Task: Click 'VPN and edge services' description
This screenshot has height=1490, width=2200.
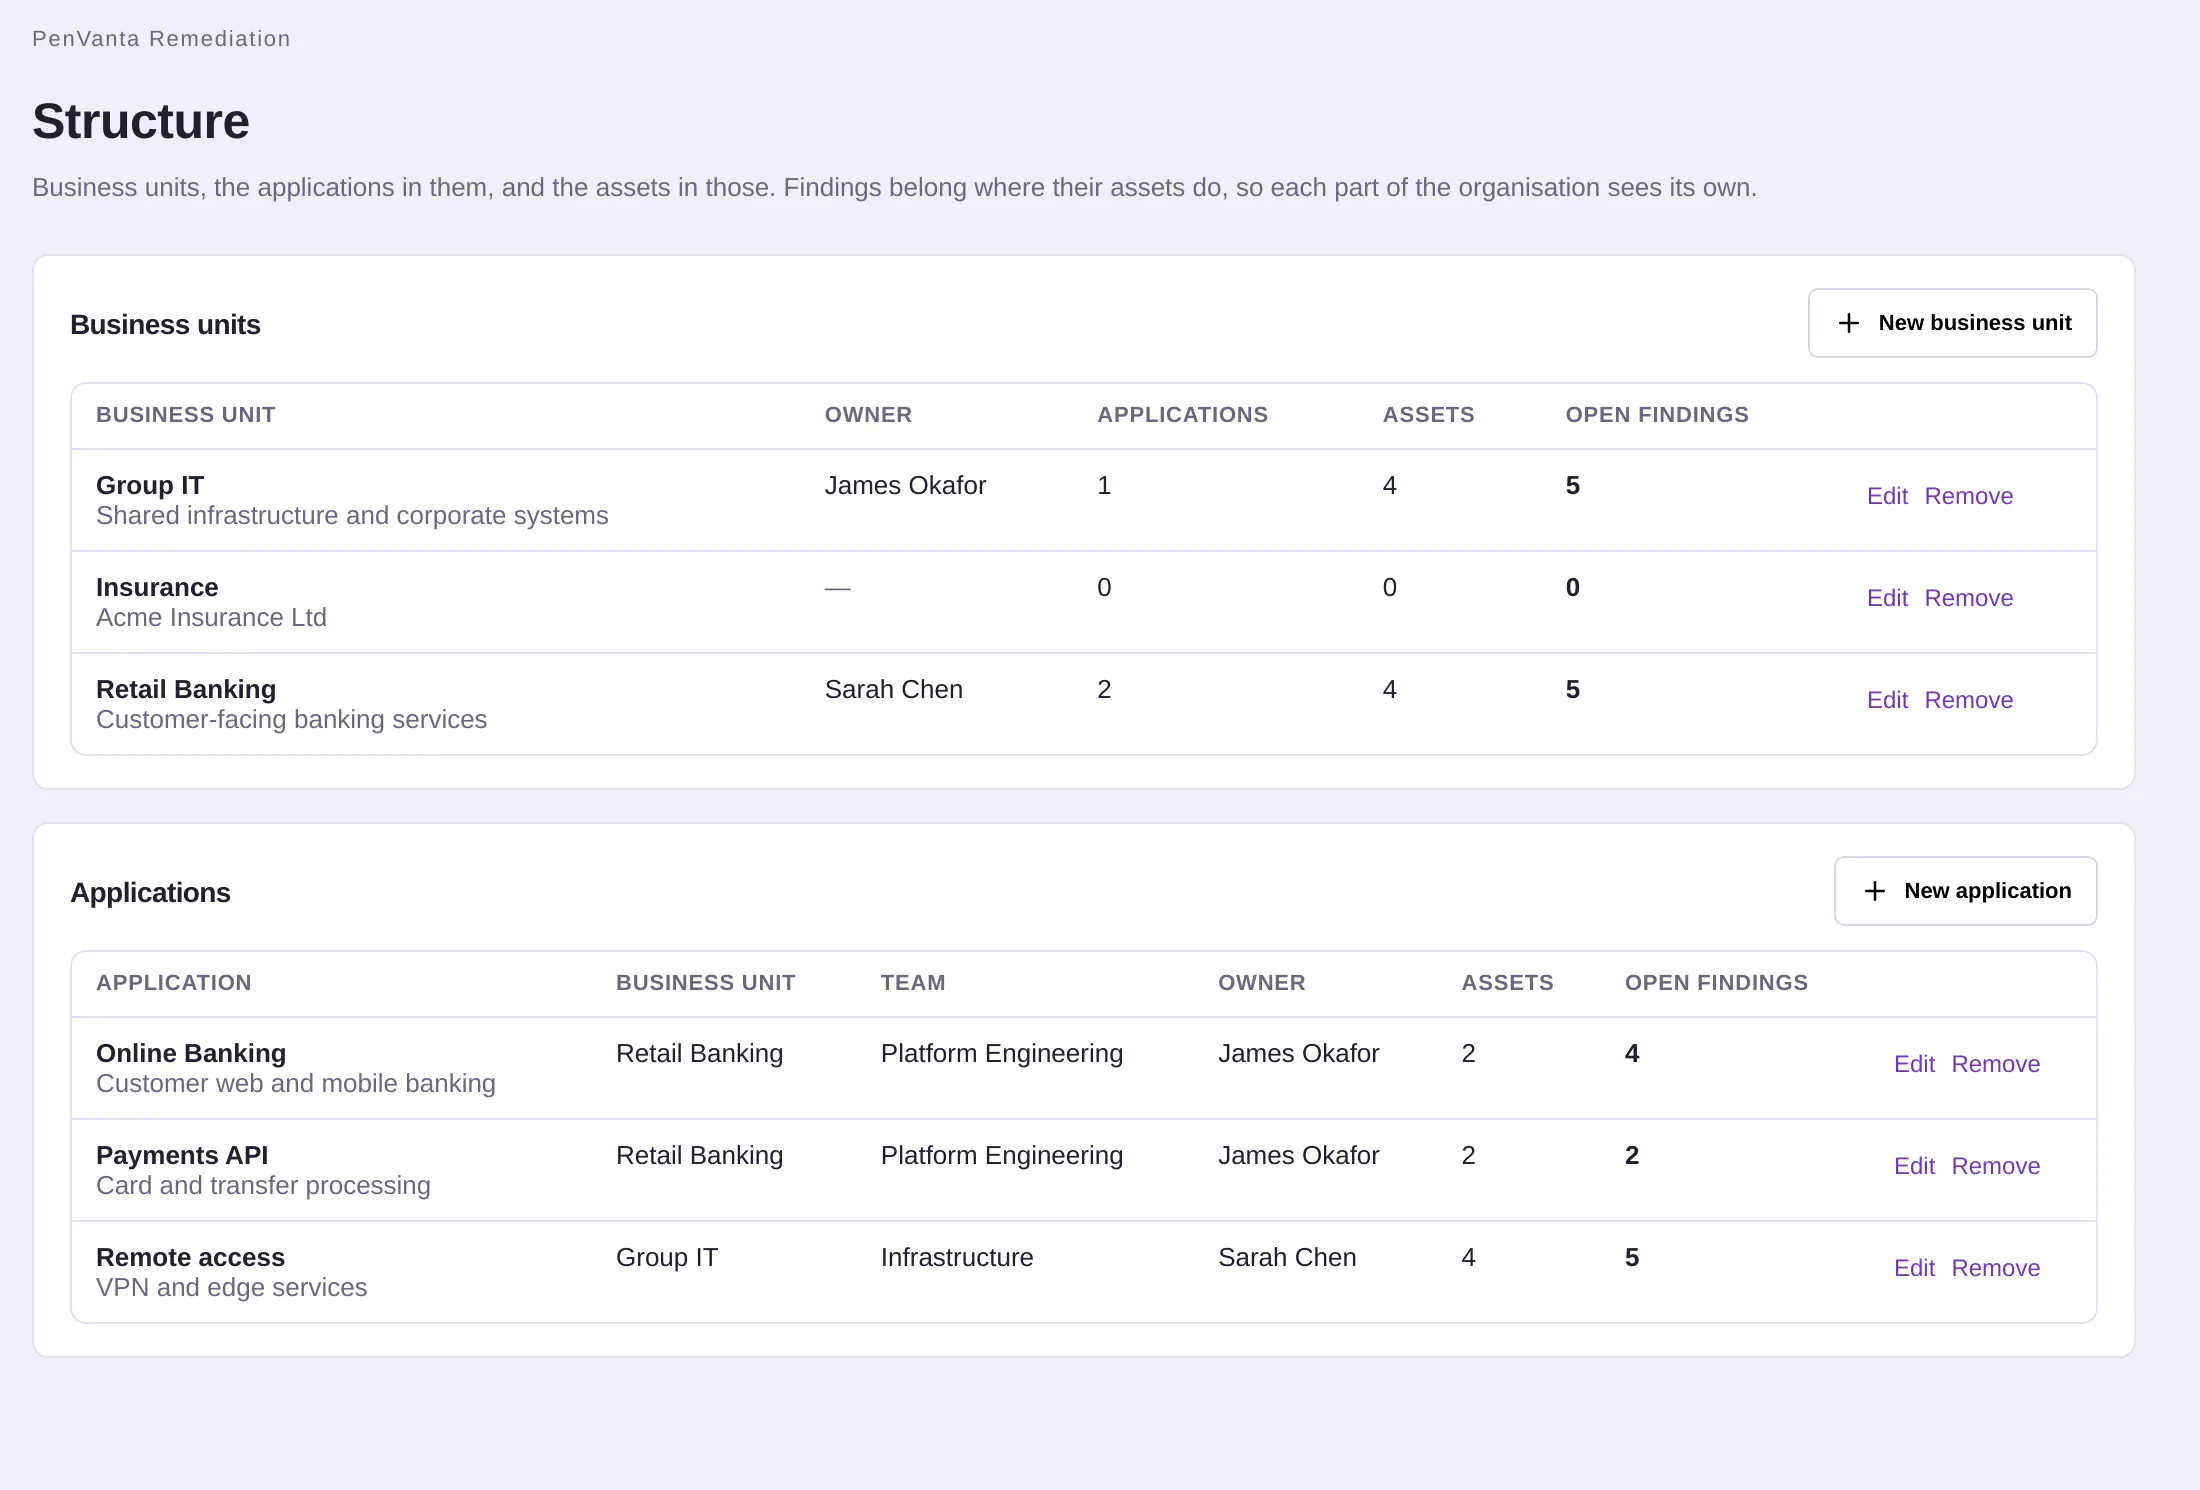Action: 231,1287
